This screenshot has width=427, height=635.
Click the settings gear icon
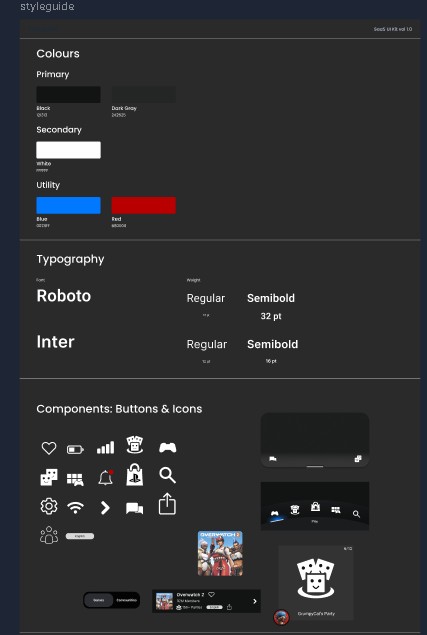[49, 506]
